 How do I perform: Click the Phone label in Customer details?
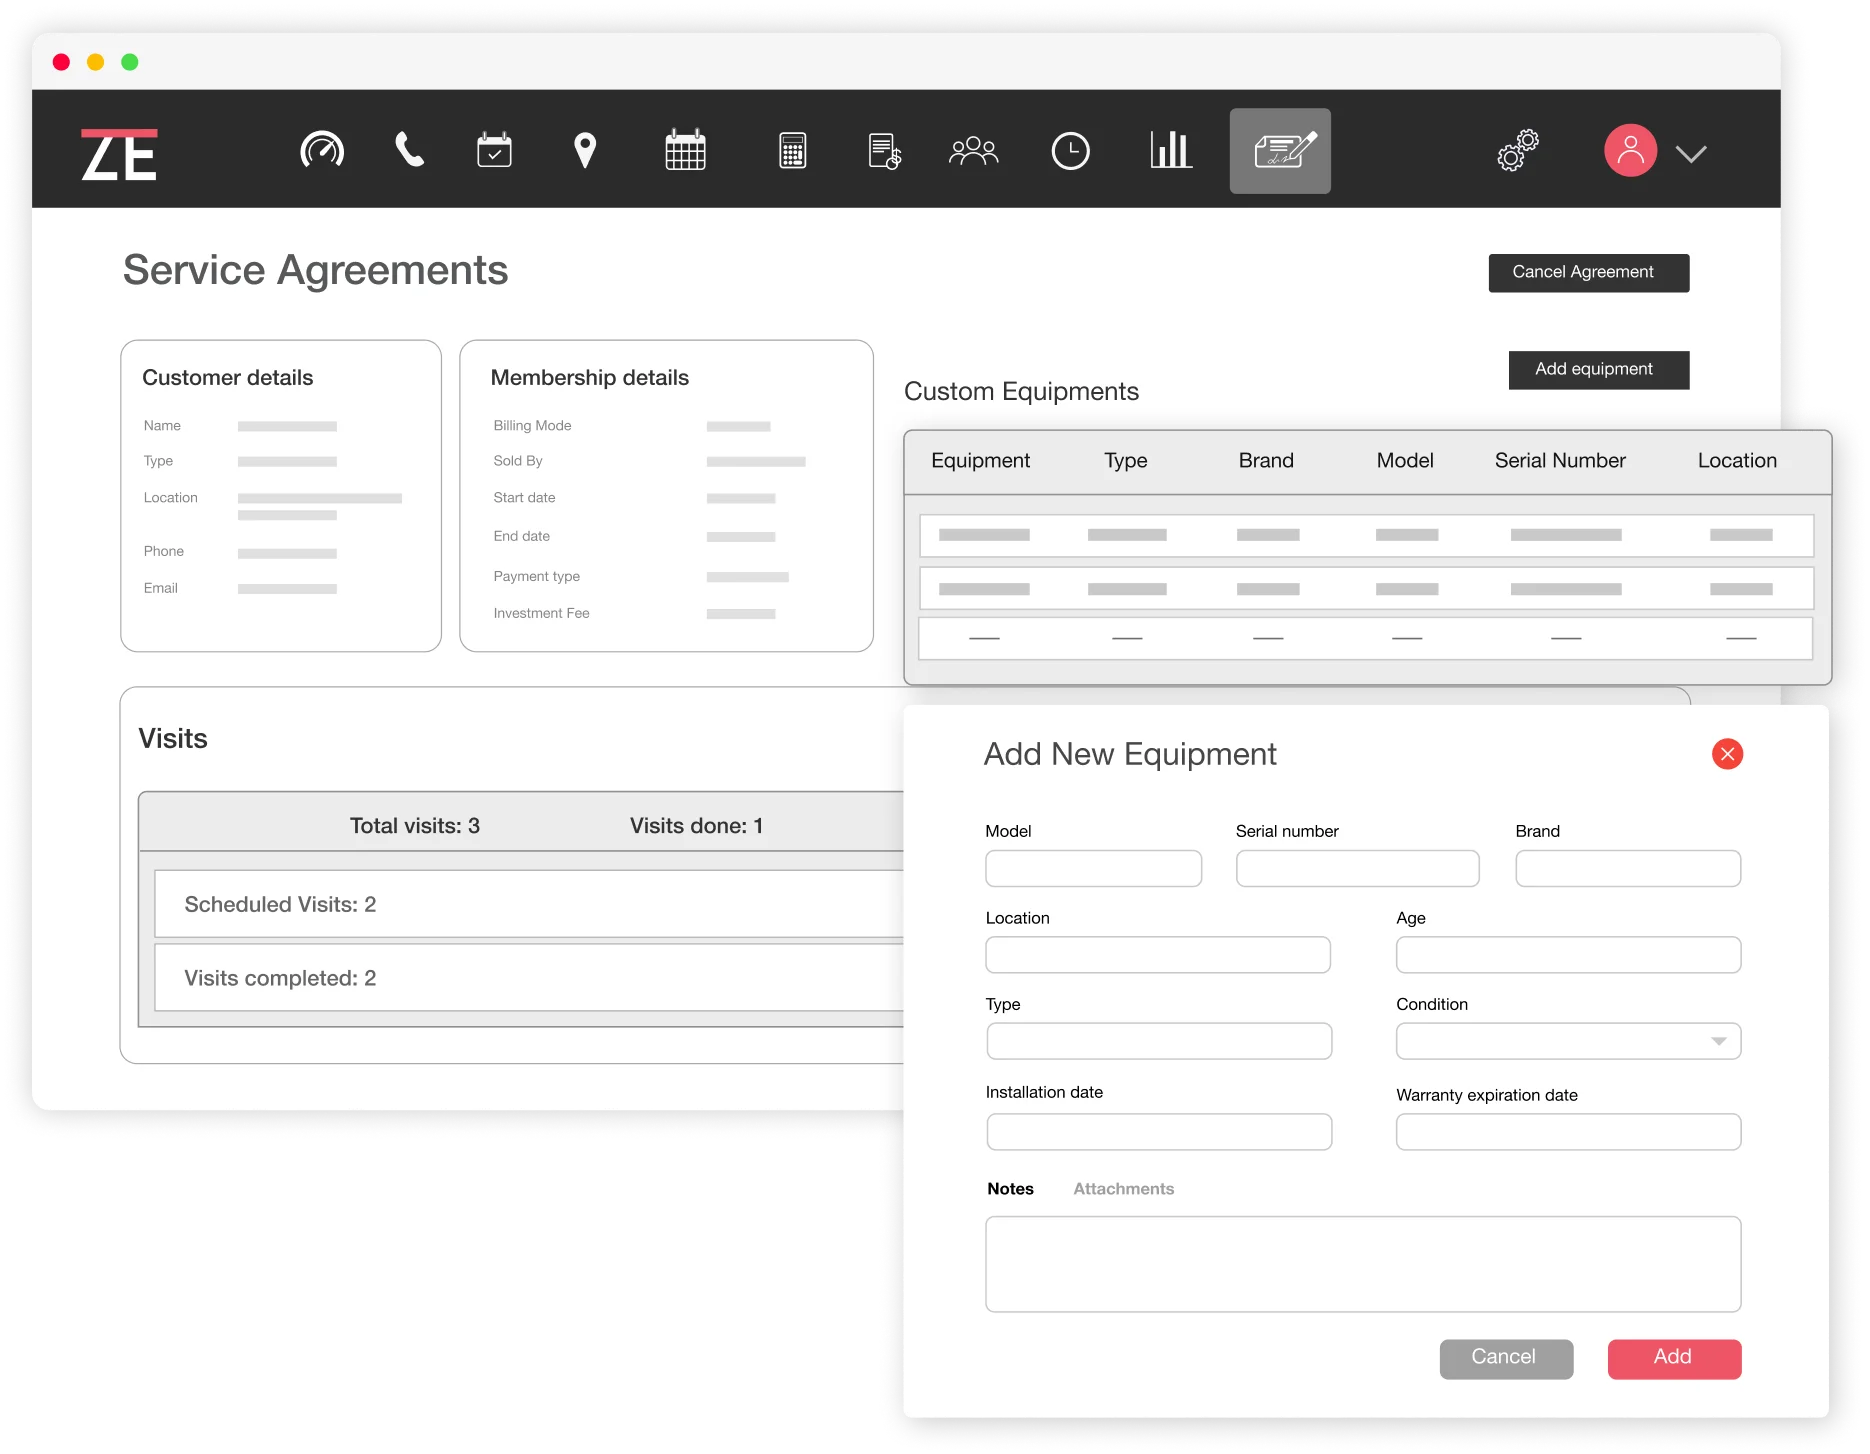[163, 552]
